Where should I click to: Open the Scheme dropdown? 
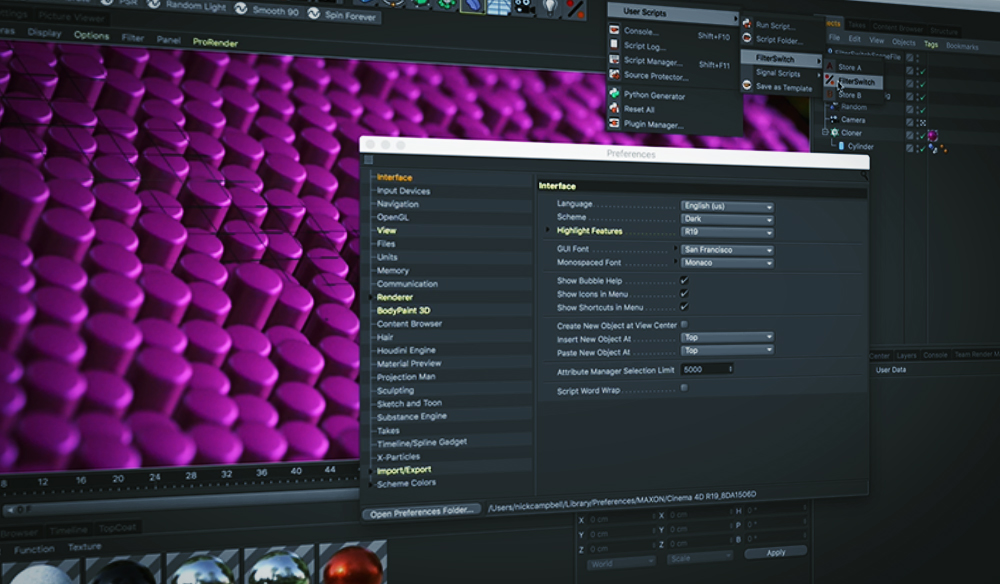tap(727, 219)
